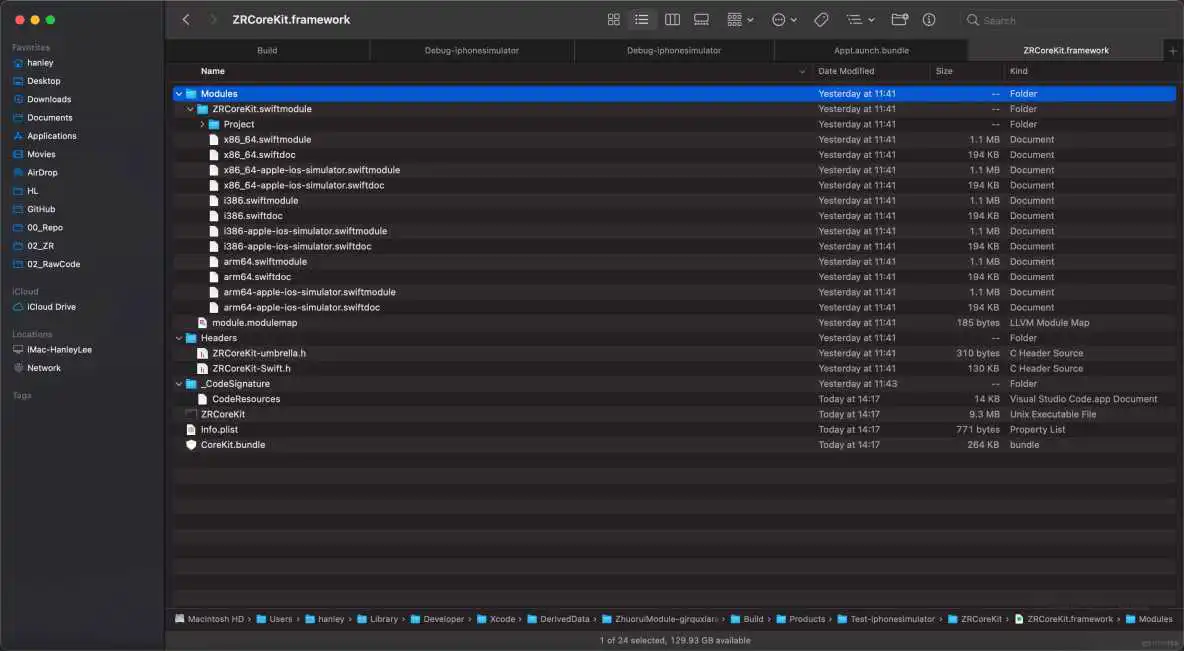Click the Get Info toolbar icon
The image size is (1184, 651).
pyautogui.click(x=929, y=20)
